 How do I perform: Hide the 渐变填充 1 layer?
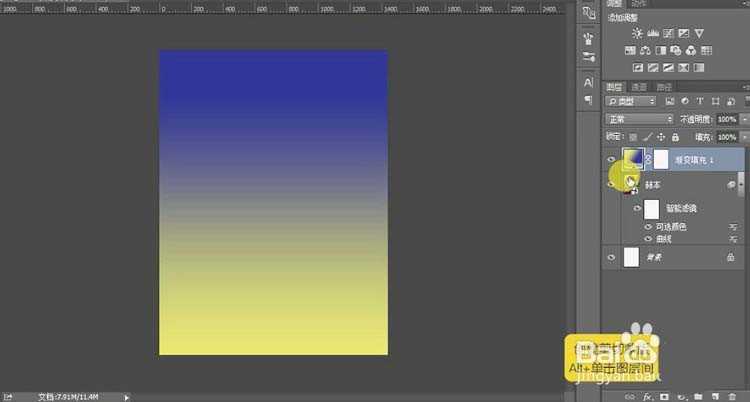coord(611,159)
